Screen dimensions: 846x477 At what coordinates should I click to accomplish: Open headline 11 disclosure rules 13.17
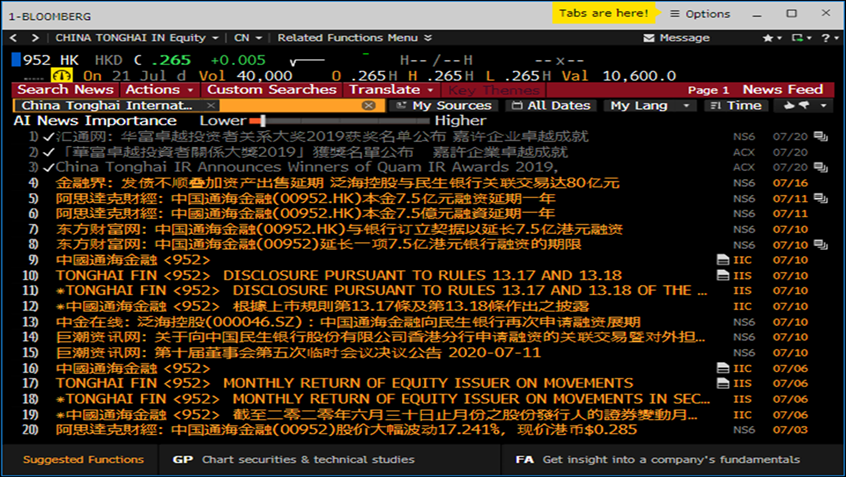382,291
